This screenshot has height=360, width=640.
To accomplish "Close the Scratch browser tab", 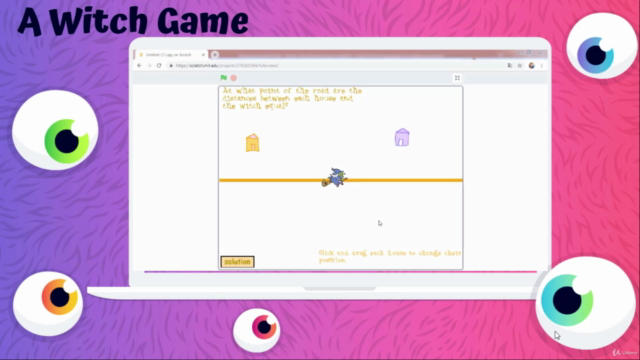I will [203, 55].
